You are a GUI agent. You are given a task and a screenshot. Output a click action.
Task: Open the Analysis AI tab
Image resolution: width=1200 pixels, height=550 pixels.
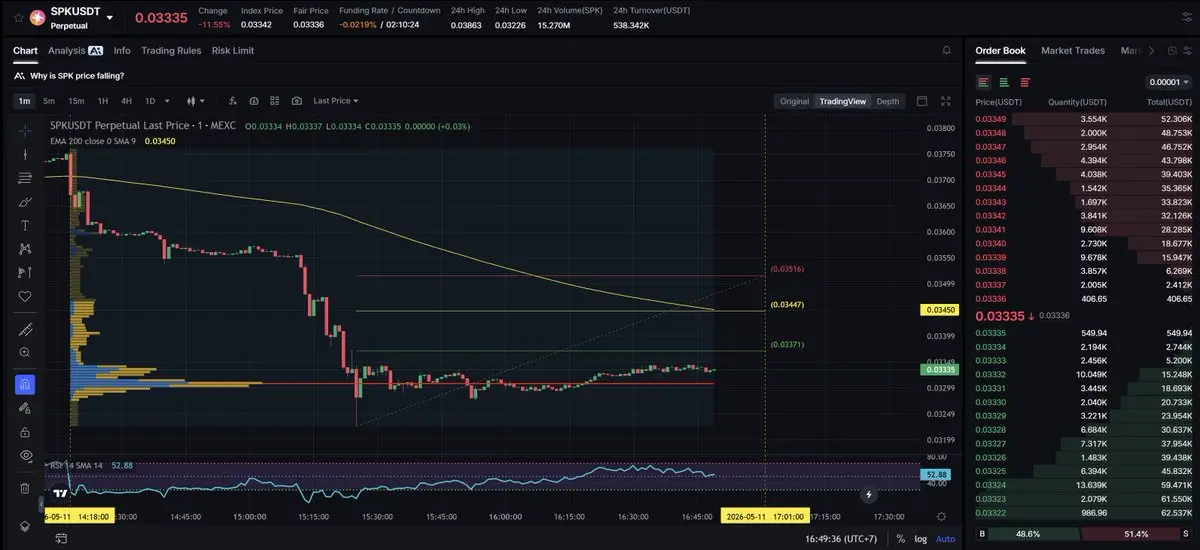(75, 50)
